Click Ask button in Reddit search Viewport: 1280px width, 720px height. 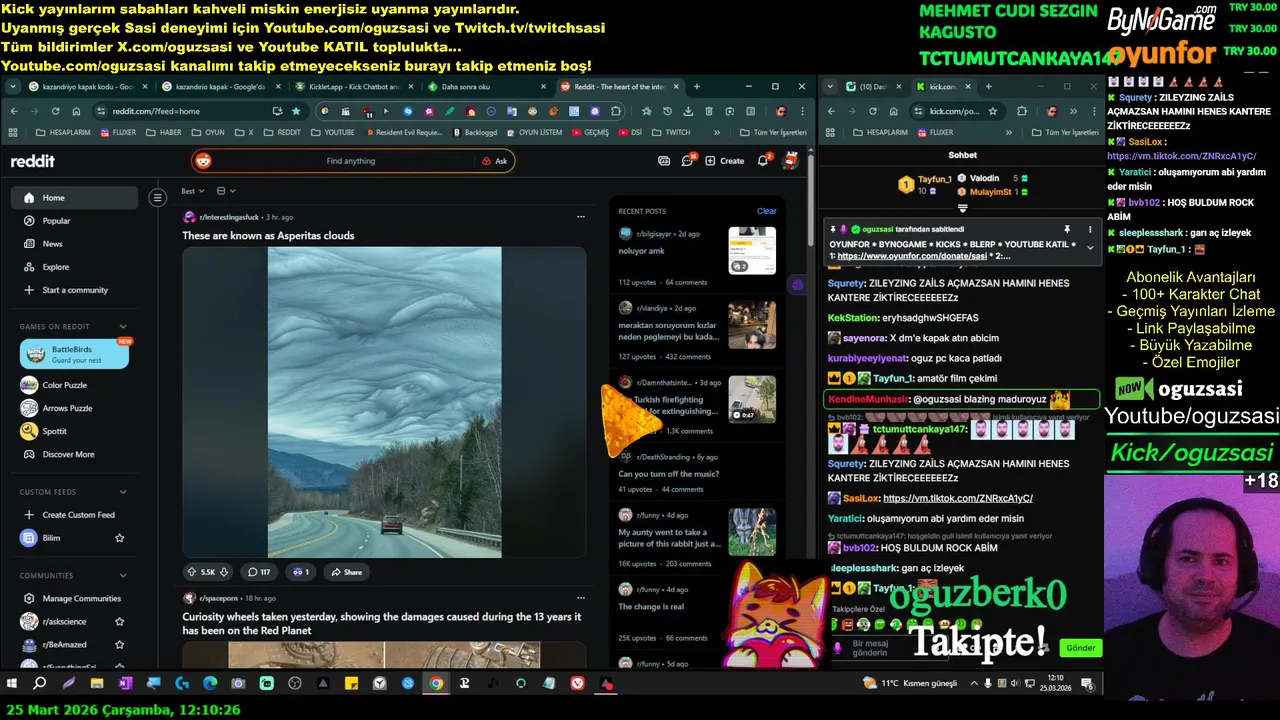(x=494, y=161)
